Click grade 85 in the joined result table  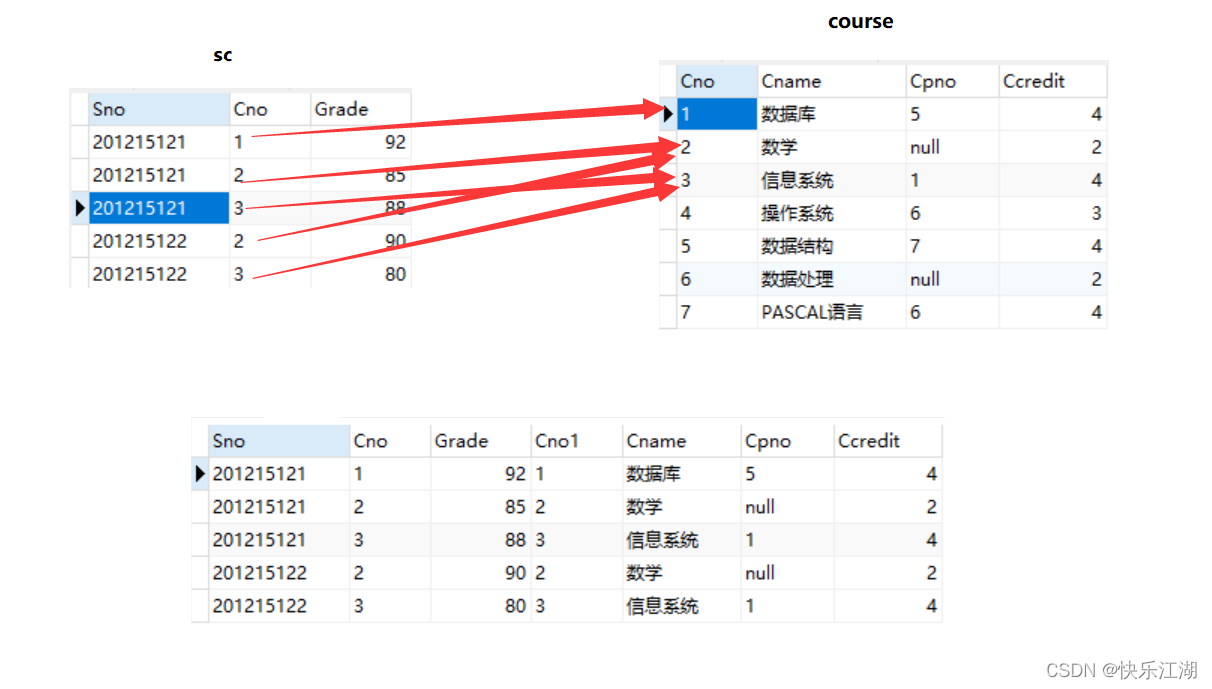click(480, 507)
